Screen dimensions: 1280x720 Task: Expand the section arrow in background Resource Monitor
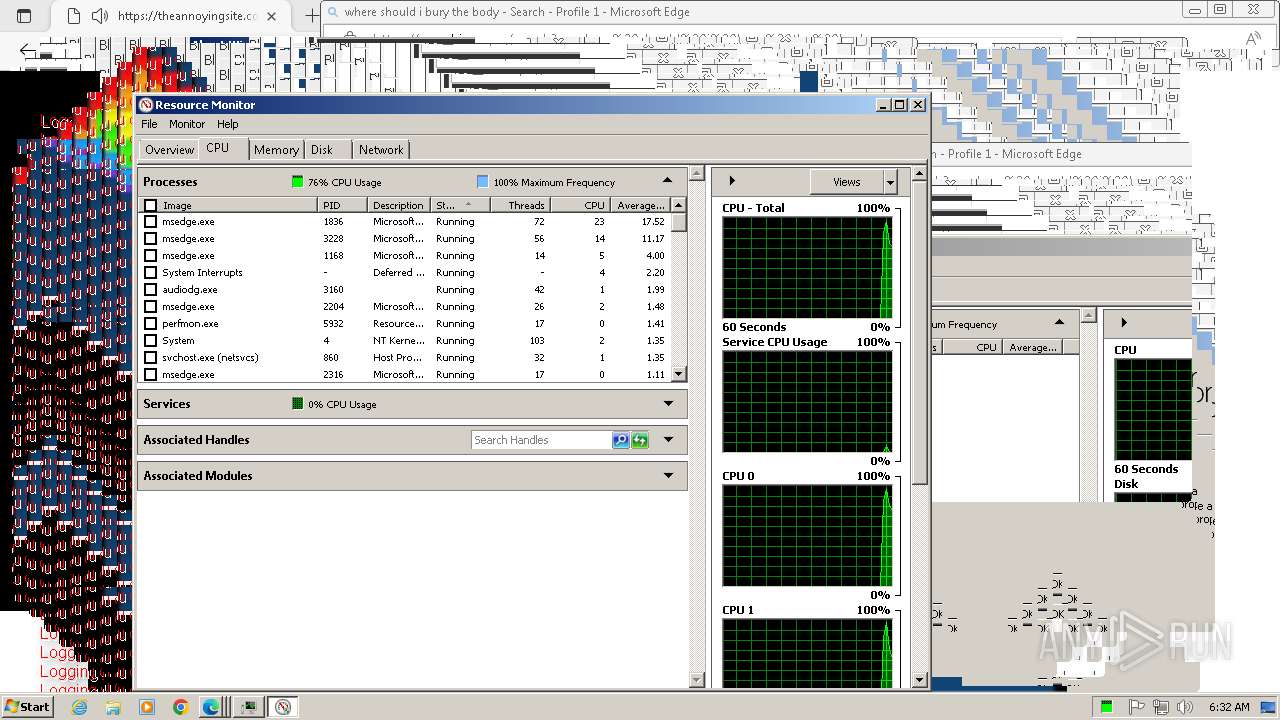pyautogui.click(x=1124, y=322)
